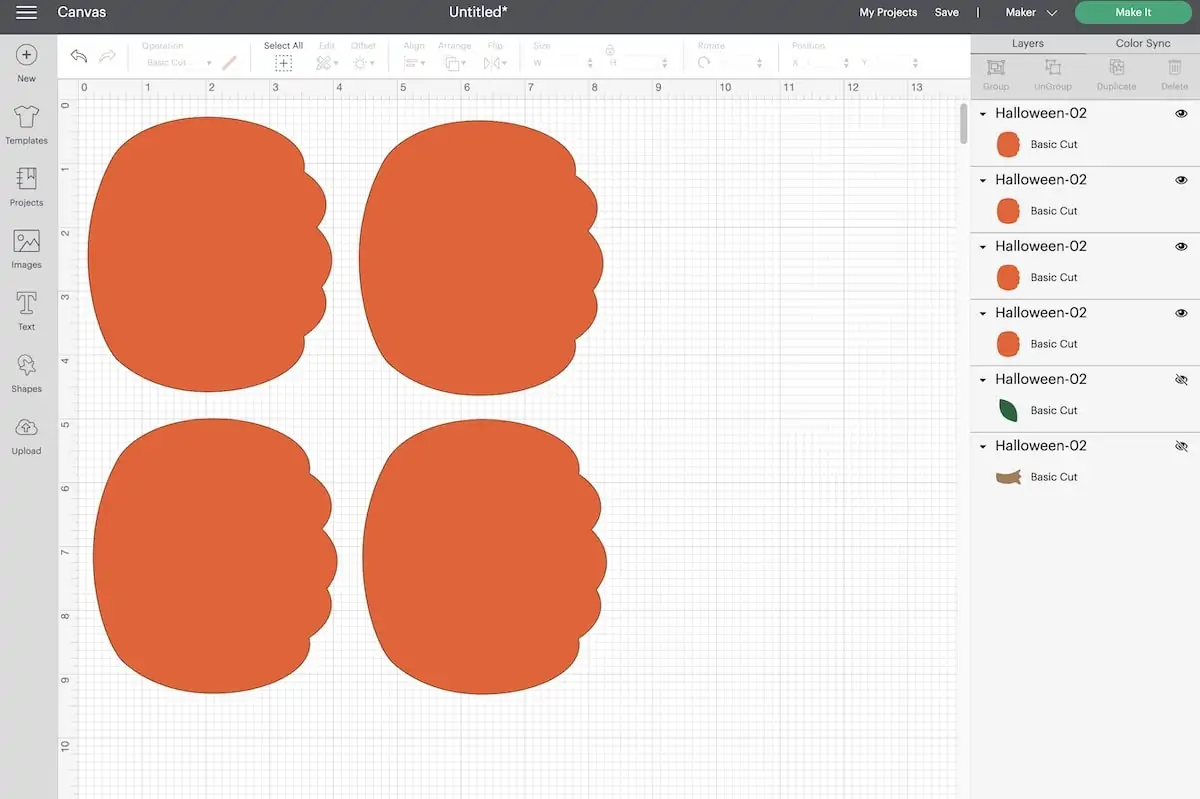Screen dimensions: 1200x799
Task: Show the hidden brown stem layer
Action: coord(1181,446)
